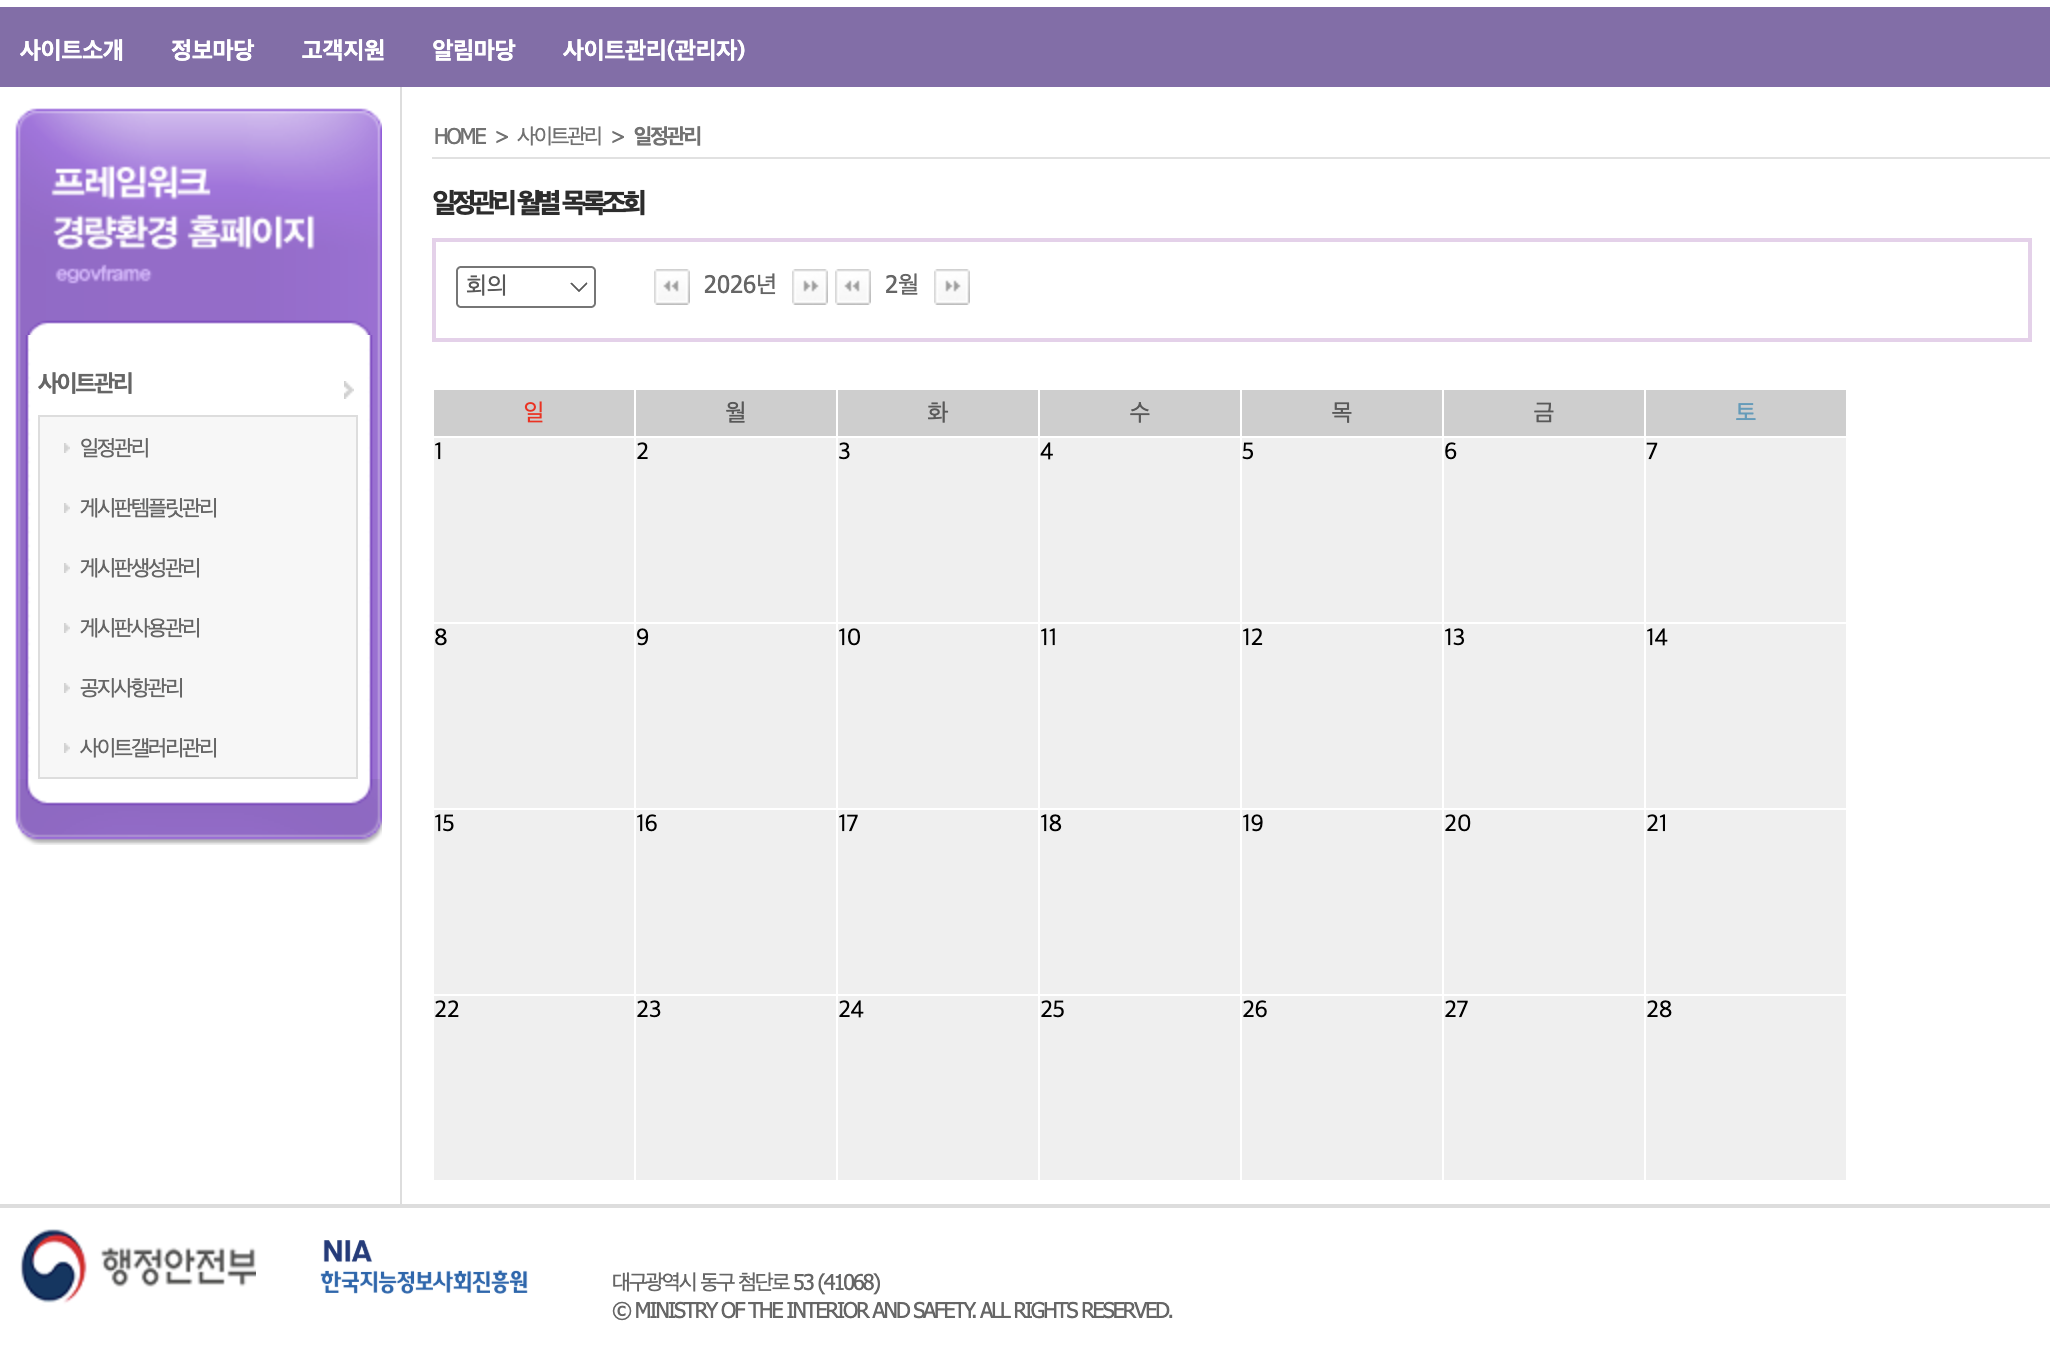Expand the 사이트관리 sidebar arrow
2050x1368 pixels.
[348, 389]
